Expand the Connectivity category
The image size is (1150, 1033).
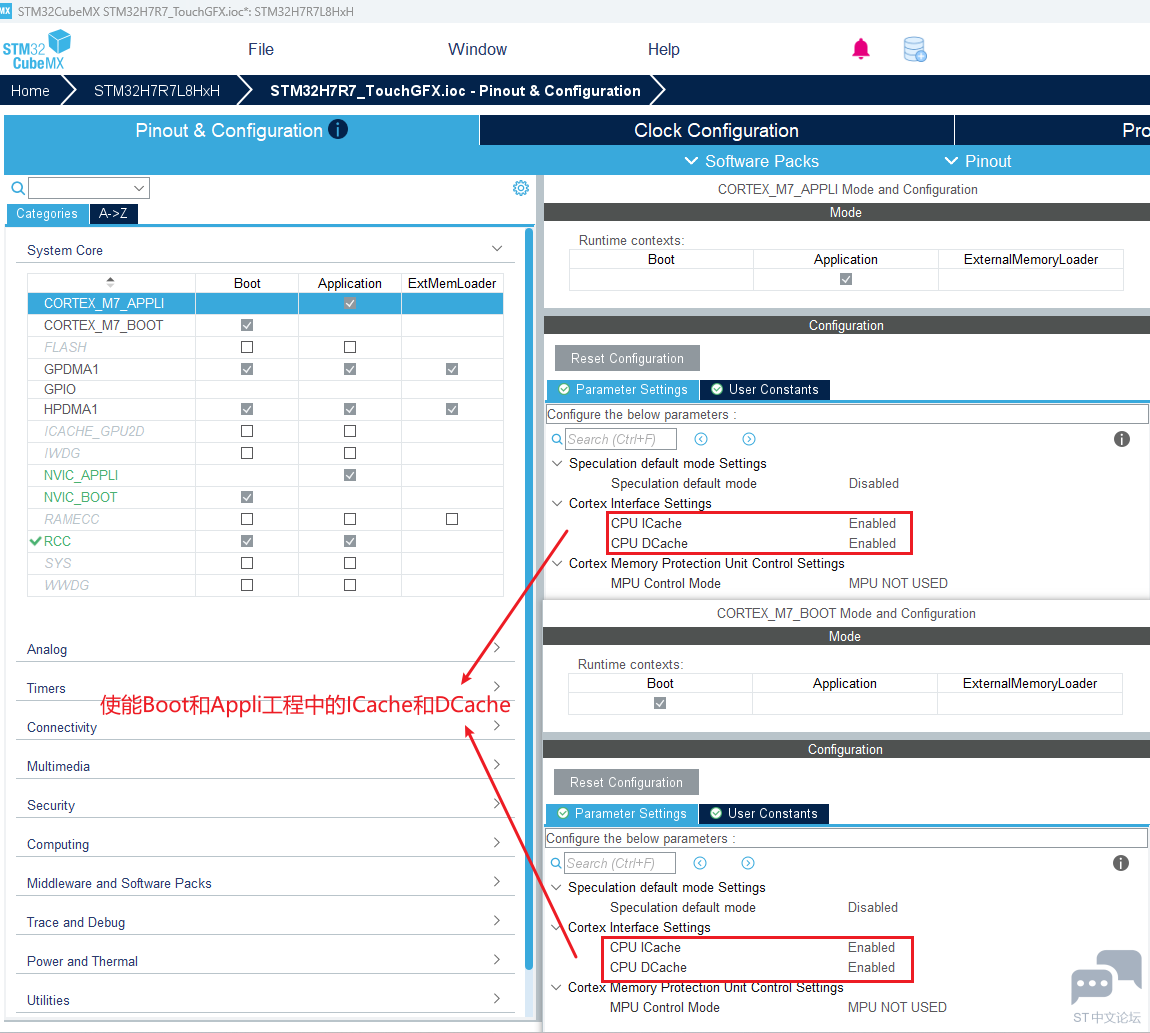coord(497,726)
